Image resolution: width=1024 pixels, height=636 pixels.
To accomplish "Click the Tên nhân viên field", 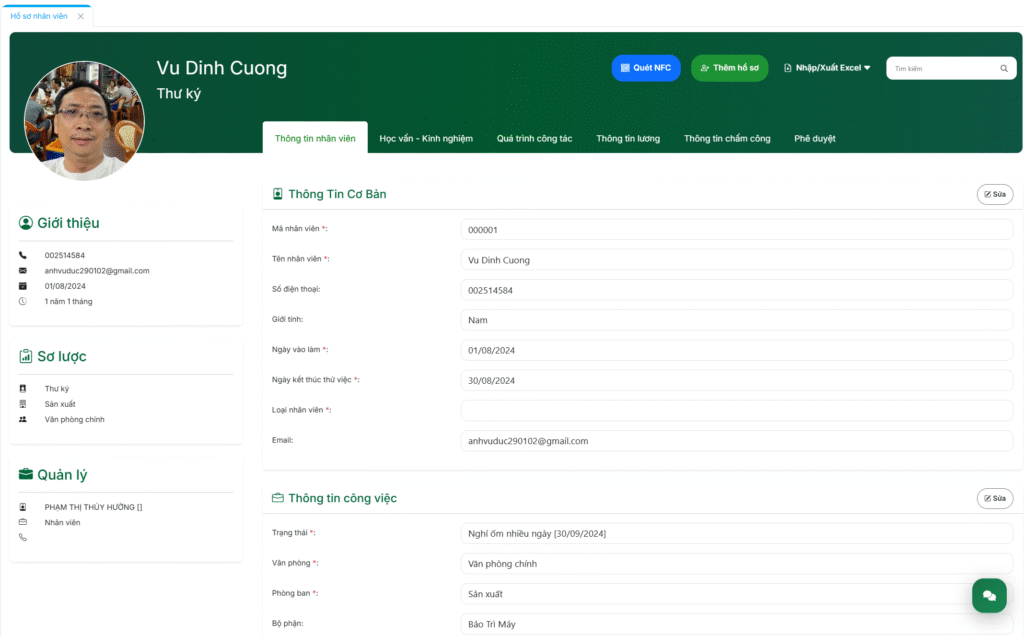I will (737, 260).
